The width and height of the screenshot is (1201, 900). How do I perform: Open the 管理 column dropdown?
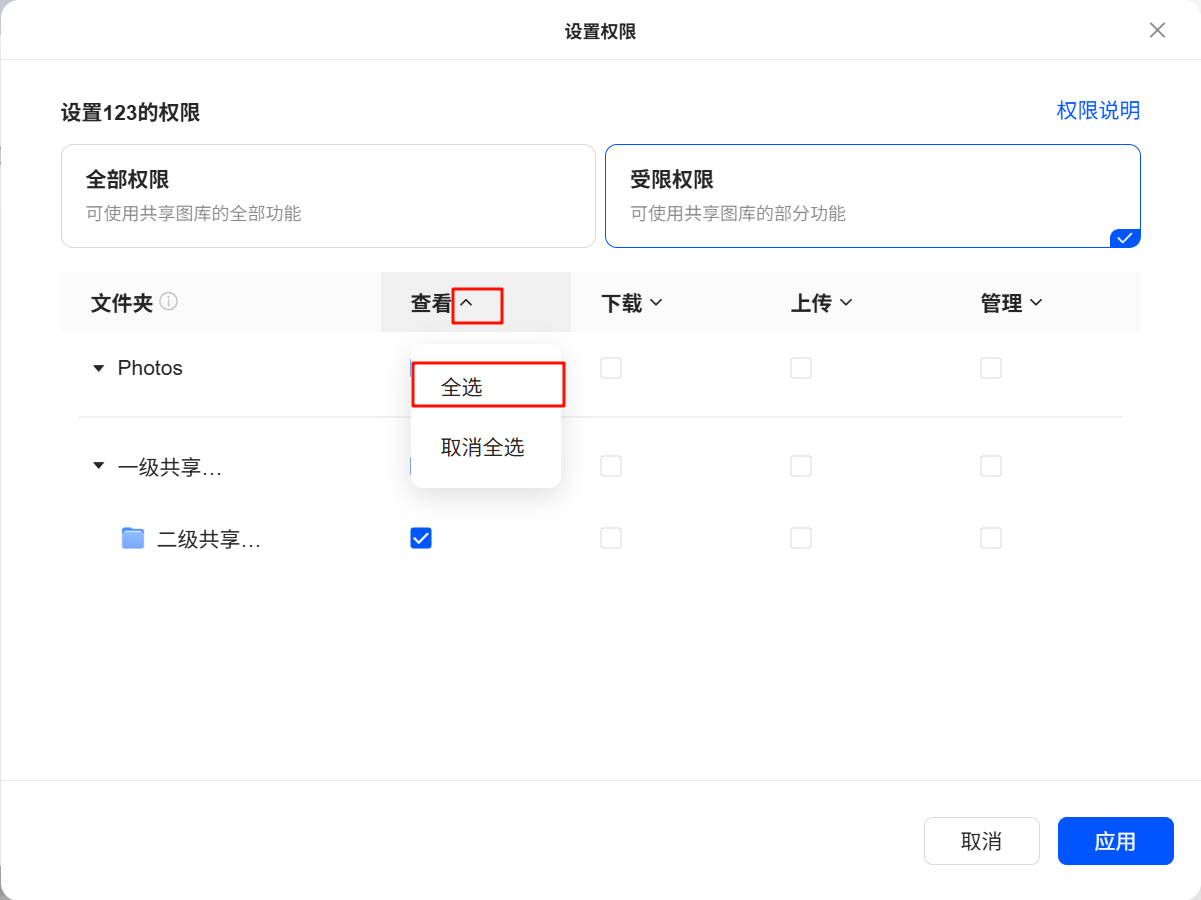[x=1038, y=302]
